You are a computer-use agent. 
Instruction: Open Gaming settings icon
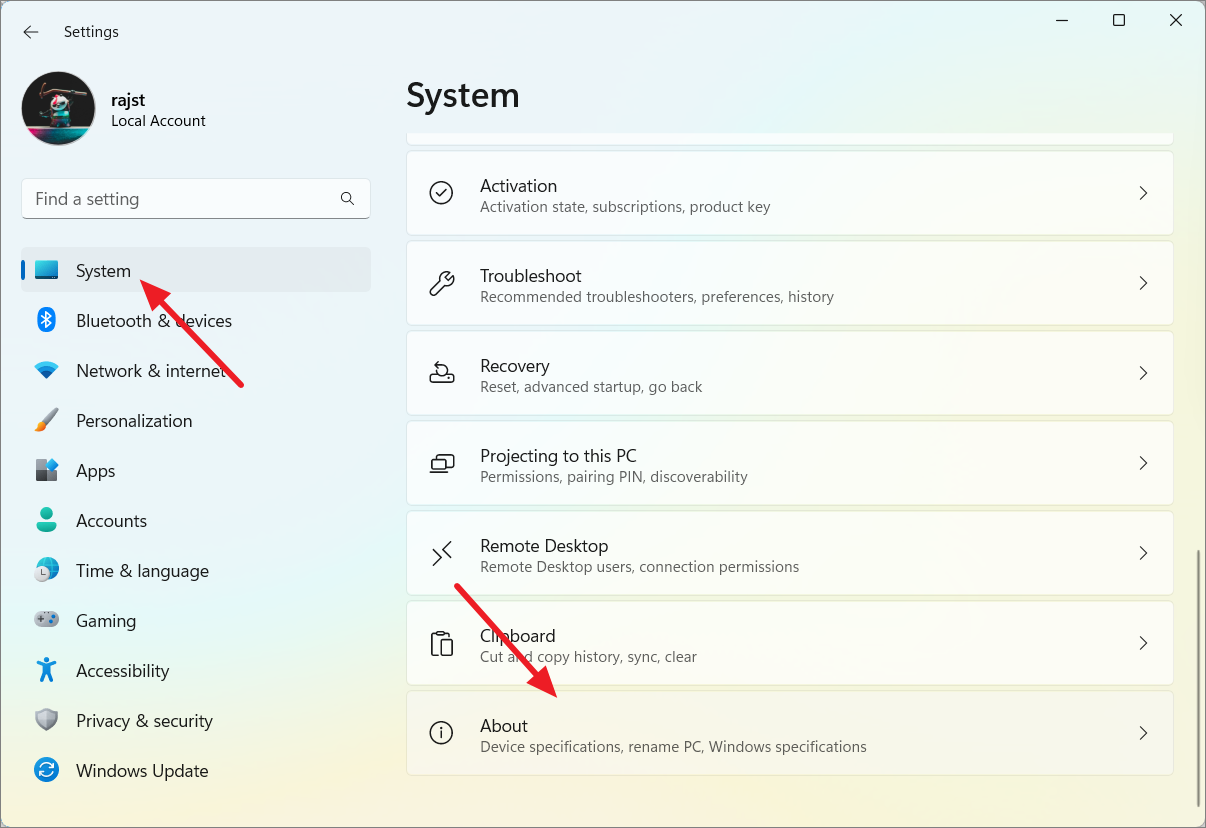47,620
